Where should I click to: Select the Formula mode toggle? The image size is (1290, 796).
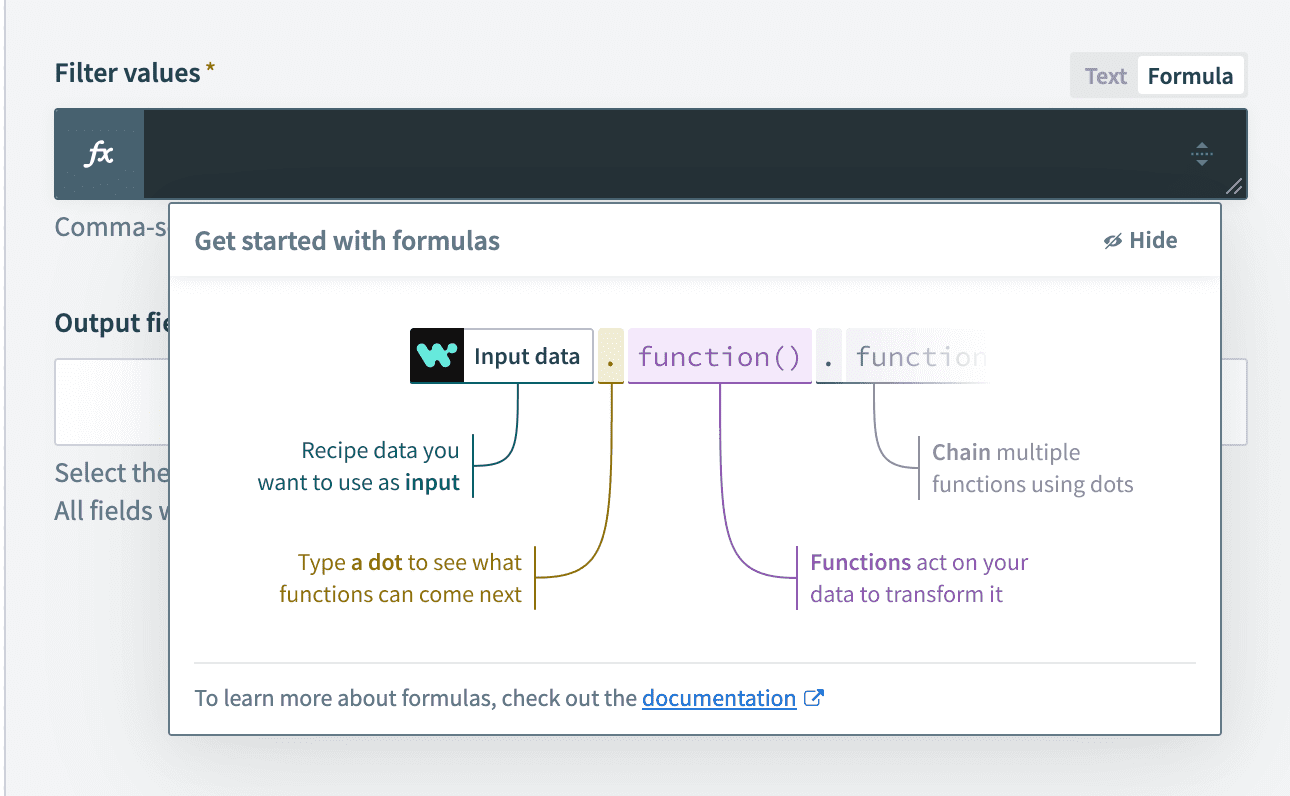[1190, 76]
